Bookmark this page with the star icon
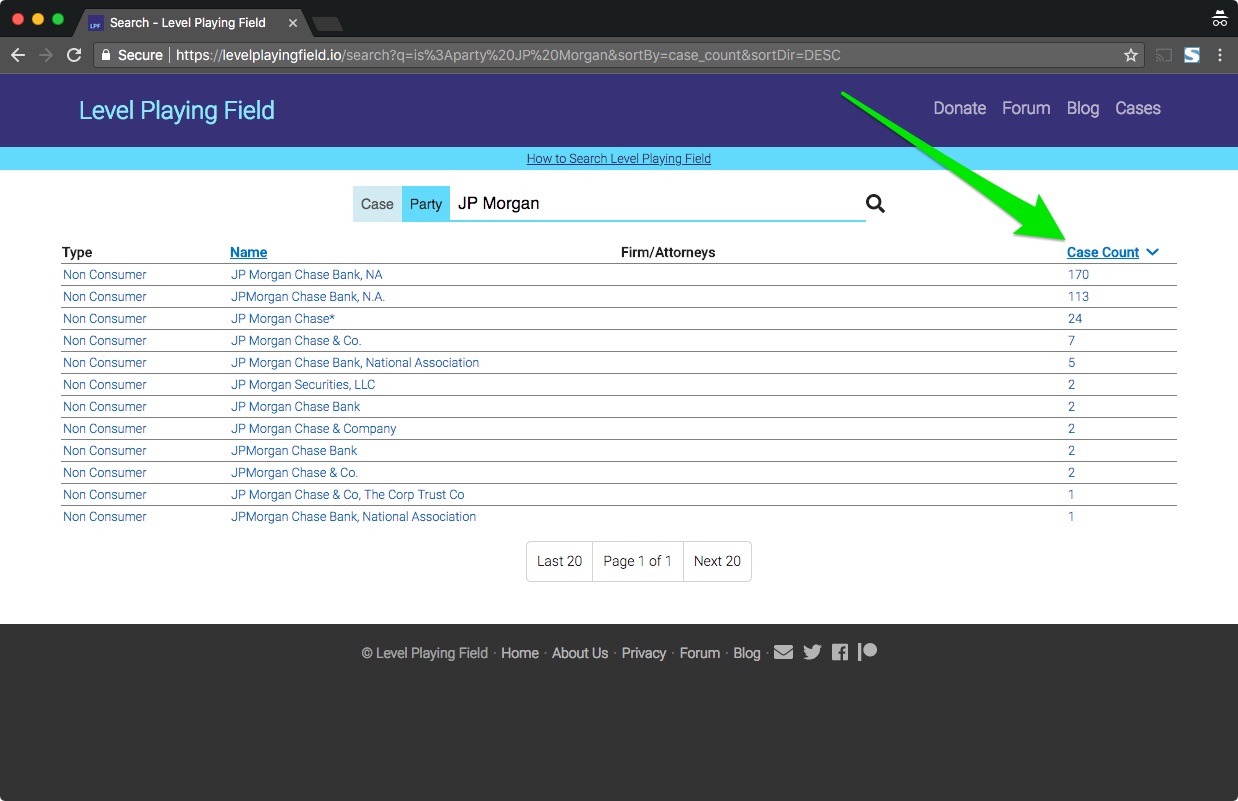Viewport: 1238px width, 801px height. [x=1131, y=55]
